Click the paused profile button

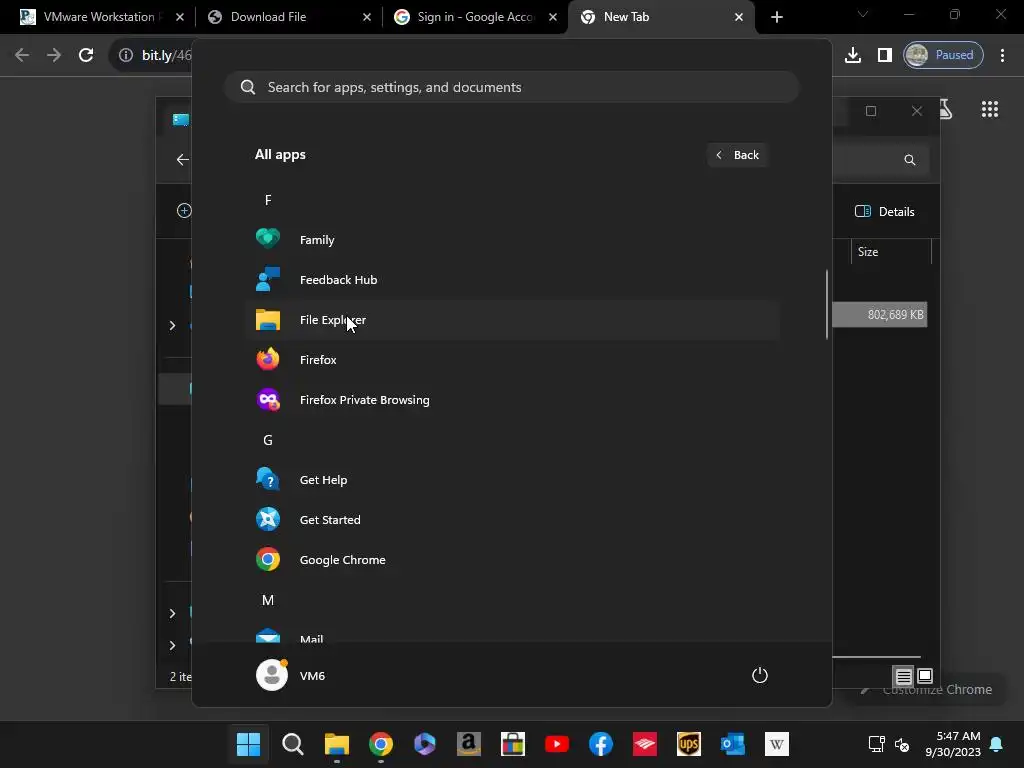click(x=943, y=55)
